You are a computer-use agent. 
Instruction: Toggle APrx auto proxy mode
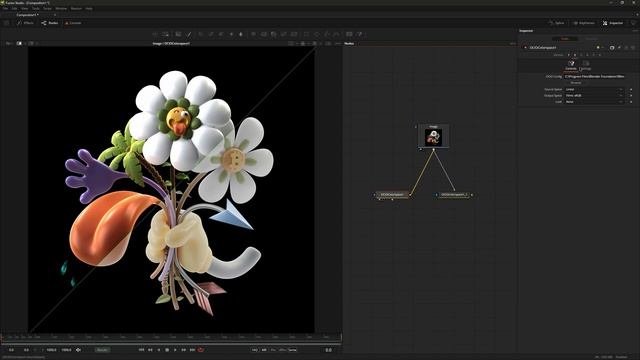pyautogui.click(x=282, y=350)
